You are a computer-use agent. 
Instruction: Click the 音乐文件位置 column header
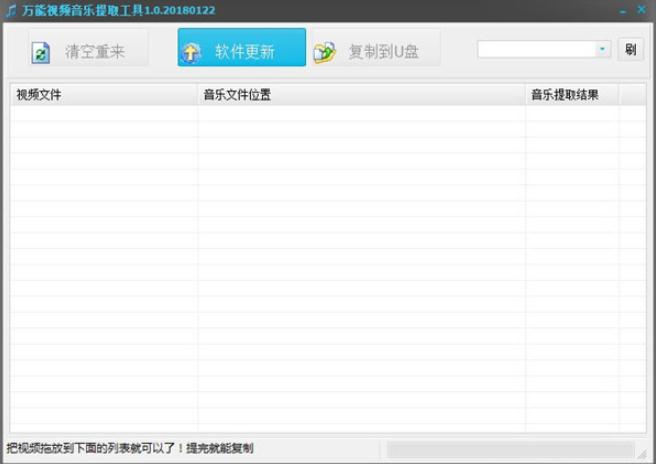(x=361, y=95)
